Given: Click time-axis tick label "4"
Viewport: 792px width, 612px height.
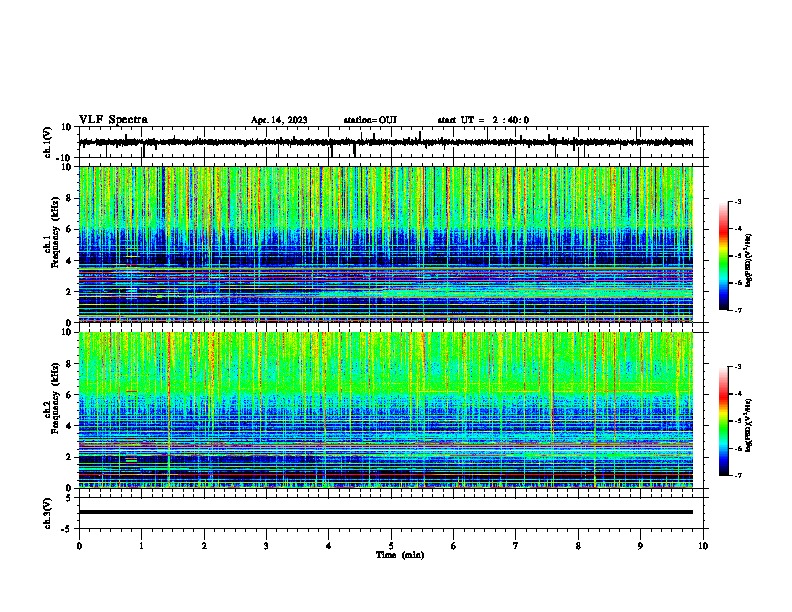Looking at the screenshot, I should point(329,546).
